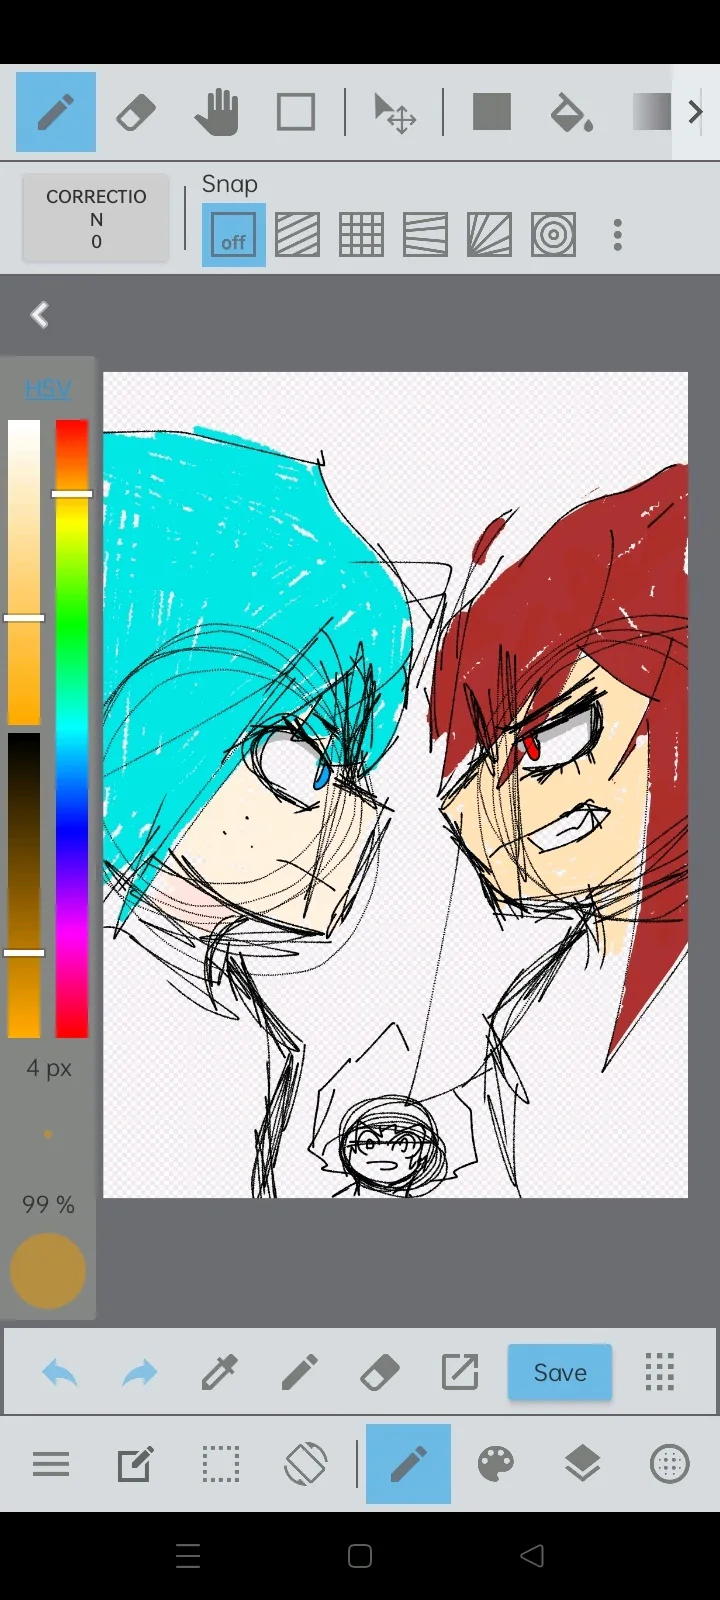Select the rectangle shape tool

click(x=296, y=112)
